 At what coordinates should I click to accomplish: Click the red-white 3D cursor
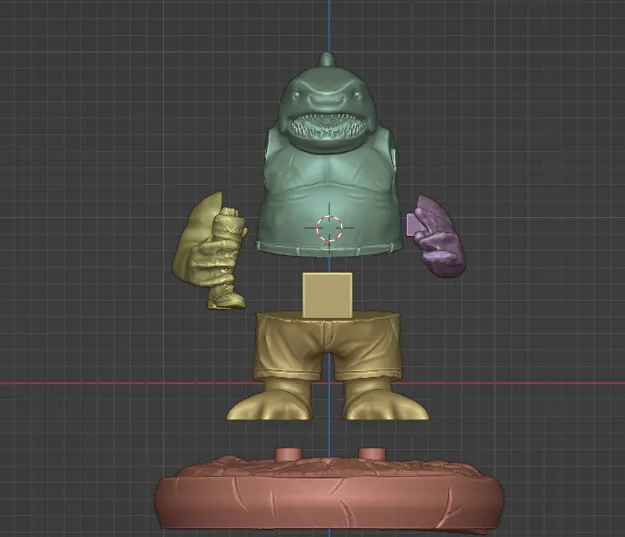pos(329,228)
